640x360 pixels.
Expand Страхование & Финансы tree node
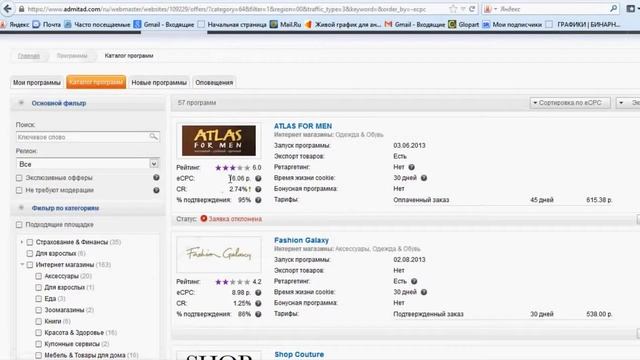(22, 242)
